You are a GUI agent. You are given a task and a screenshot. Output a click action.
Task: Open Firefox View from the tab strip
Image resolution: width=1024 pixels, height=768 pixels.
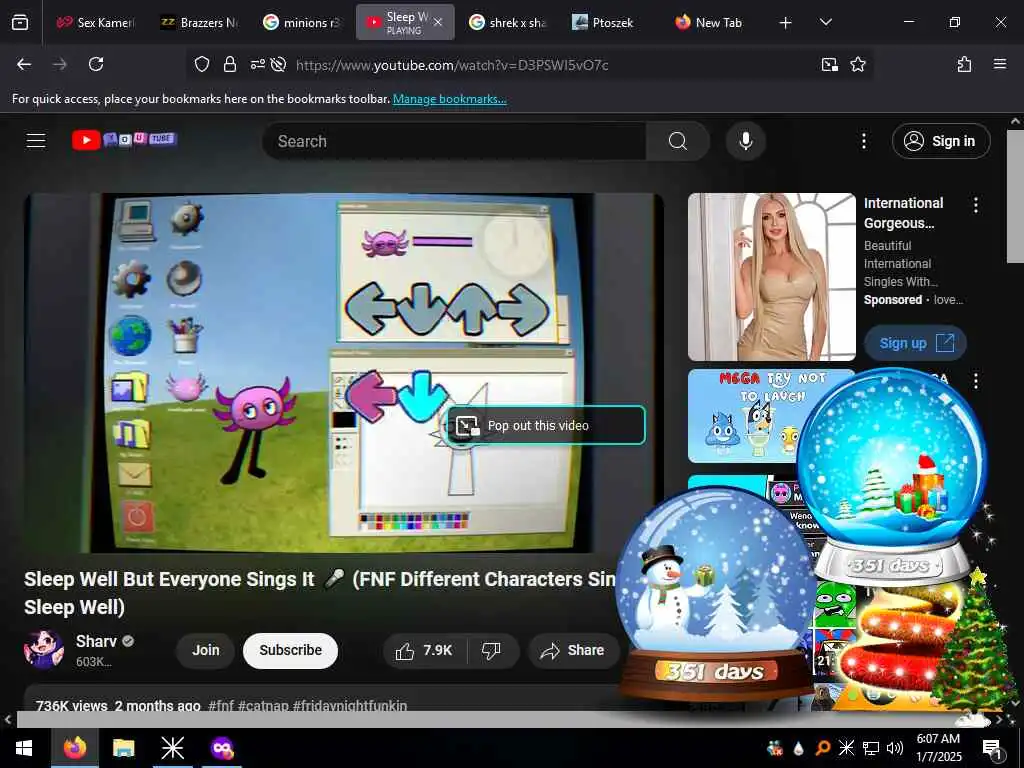(x=20, y=22)
